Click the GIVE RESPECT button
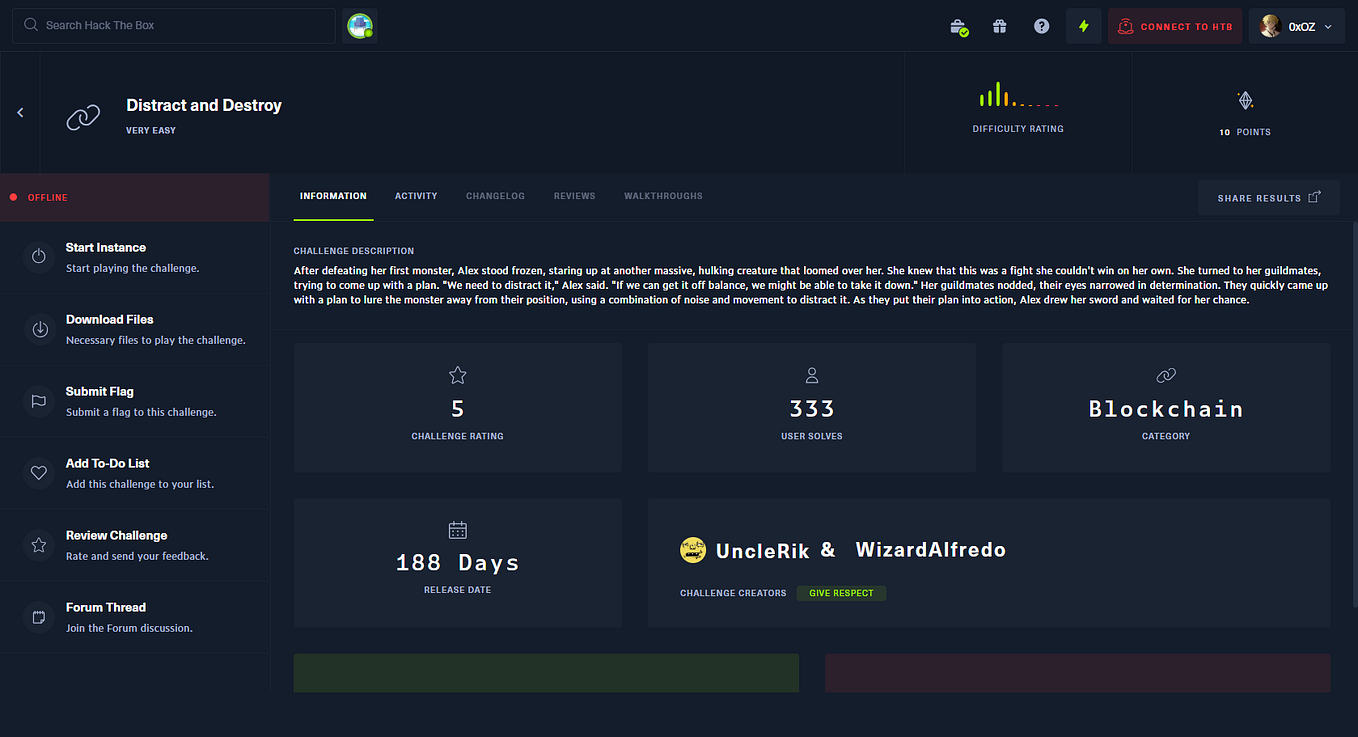Image resolution: width=1358 pixels, height=737 pixels. tap(841, 592)
